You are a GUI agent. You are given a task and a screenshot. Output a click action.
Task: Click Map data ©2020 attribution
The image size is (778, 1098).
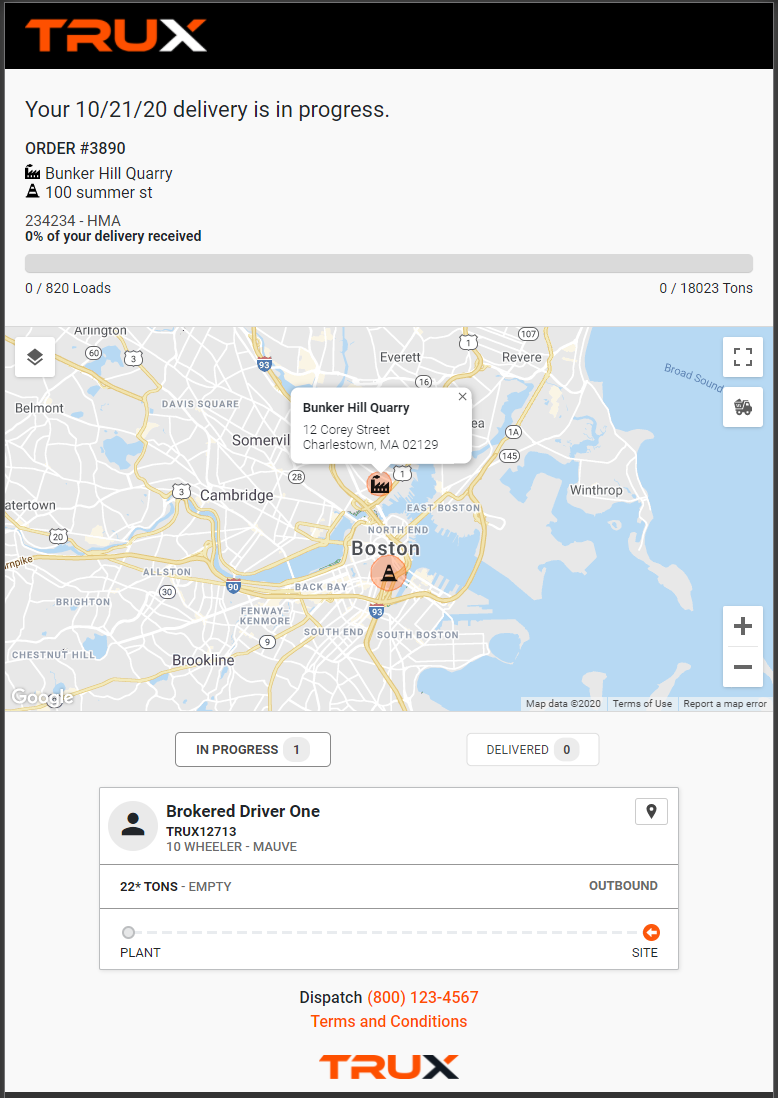tap(563, 704)
